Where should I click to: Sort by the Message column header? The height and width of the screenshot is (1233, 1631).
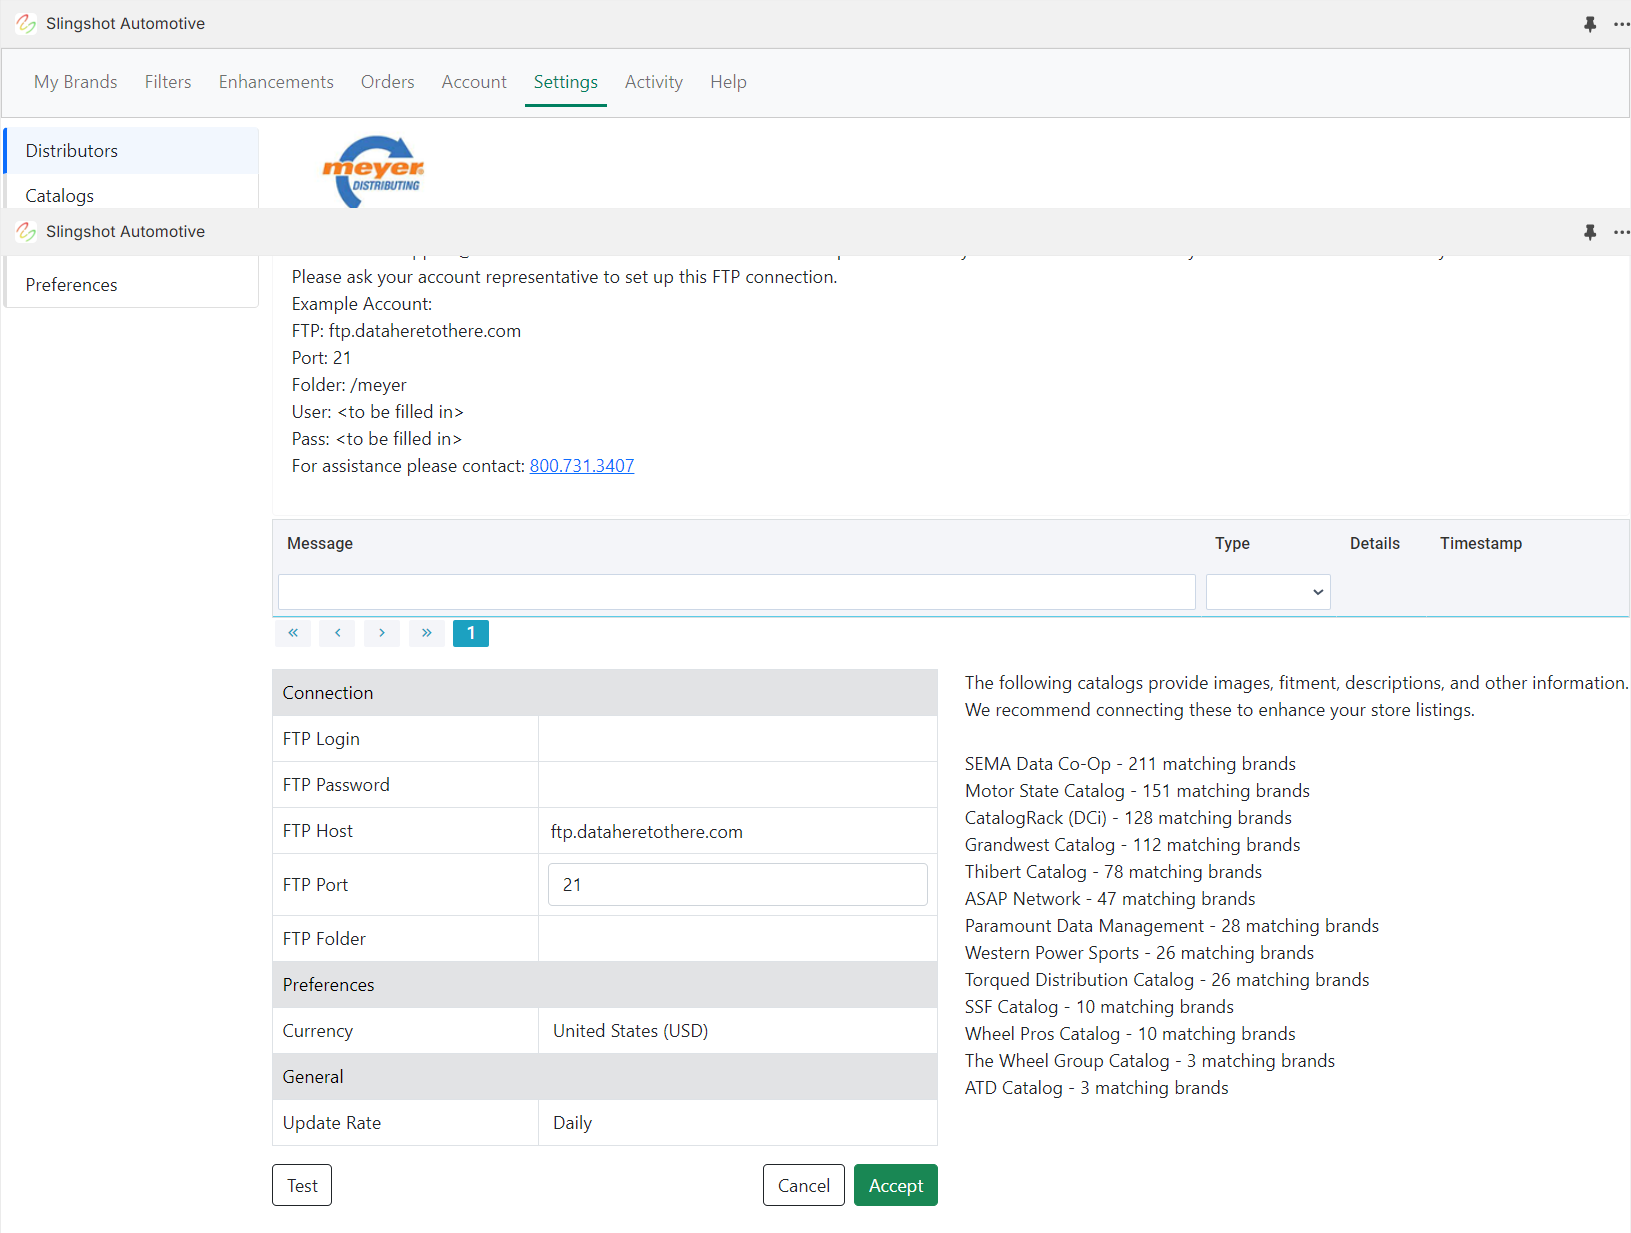coord(320,543)
